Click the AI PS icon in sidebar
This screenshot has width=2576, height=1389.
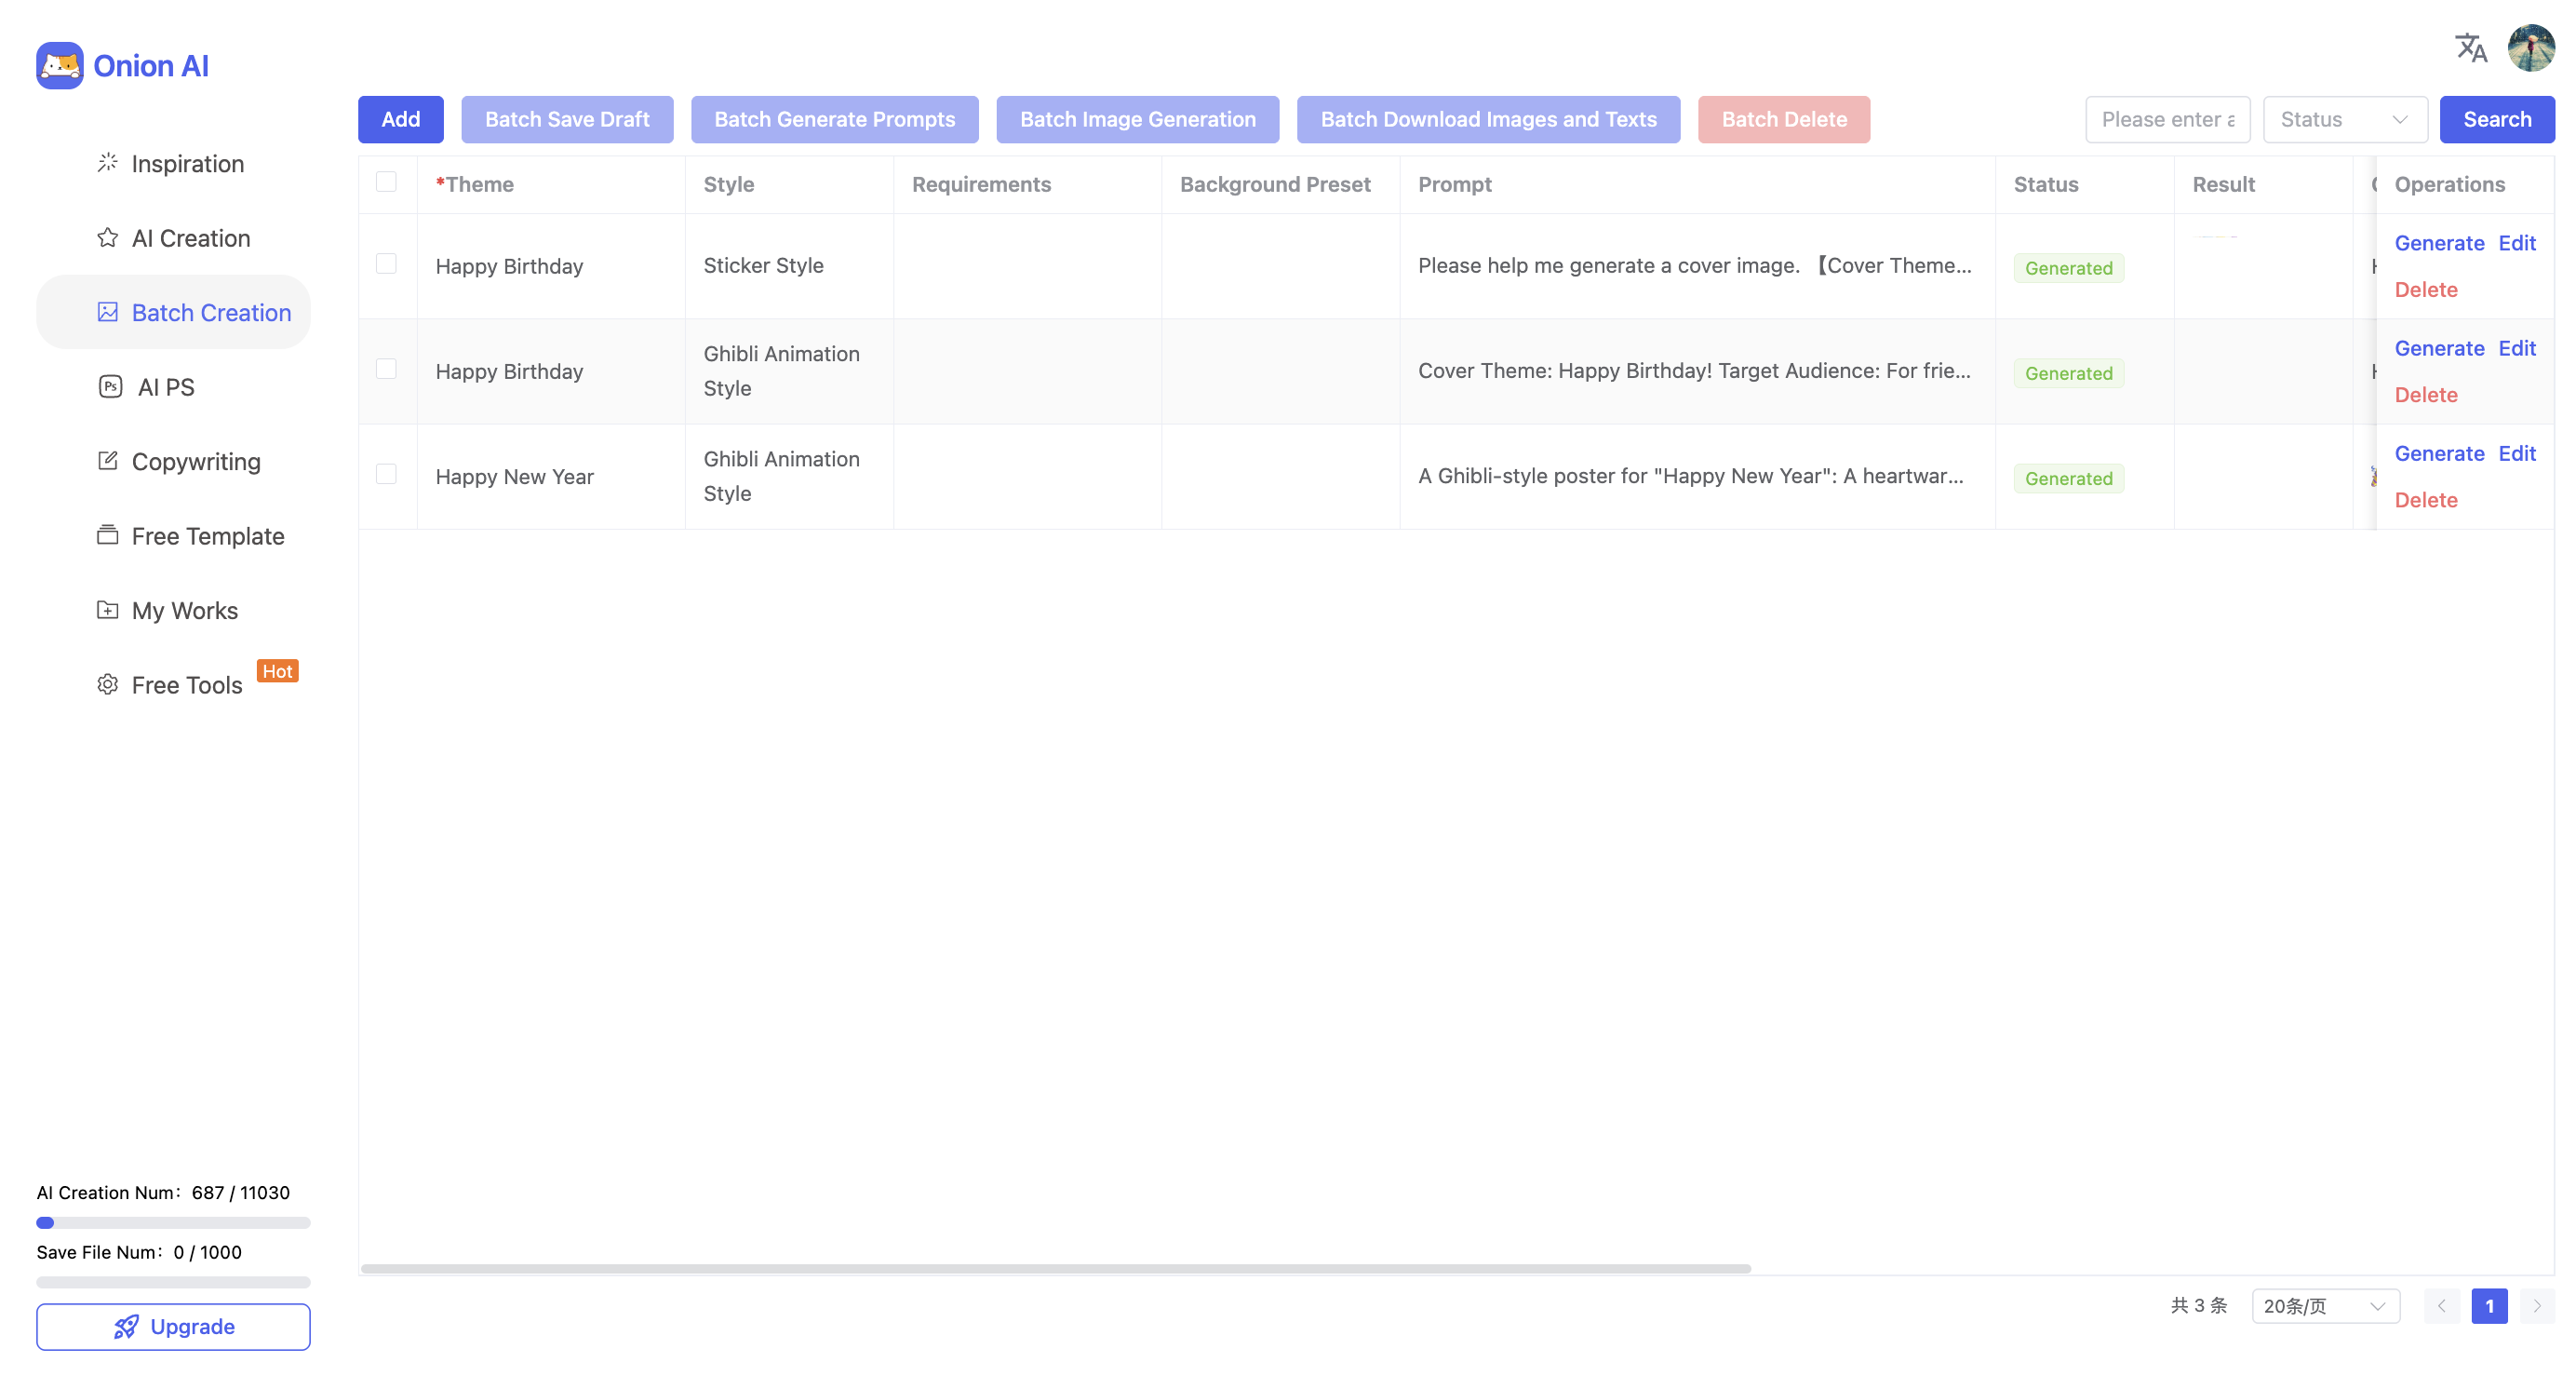coord(110,387)
